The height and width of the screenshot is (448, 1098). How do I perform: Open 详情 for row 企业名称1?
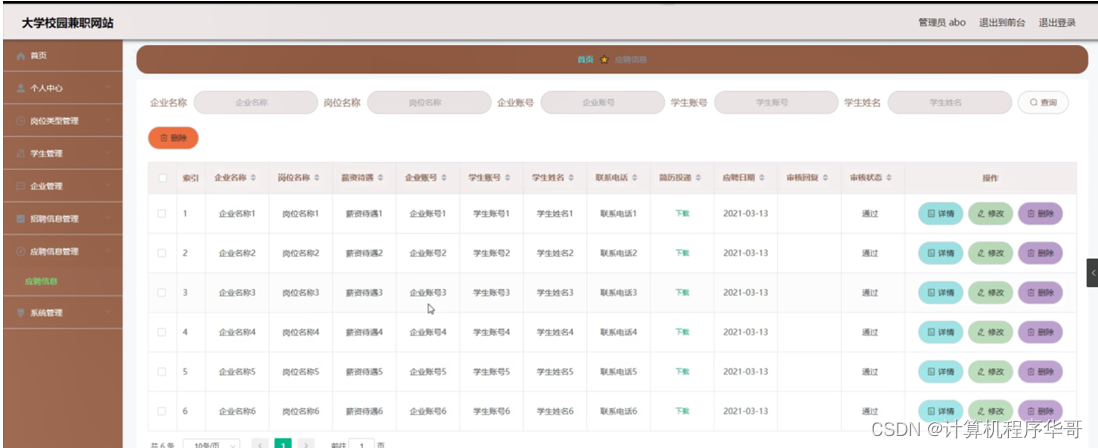point(940,214)
